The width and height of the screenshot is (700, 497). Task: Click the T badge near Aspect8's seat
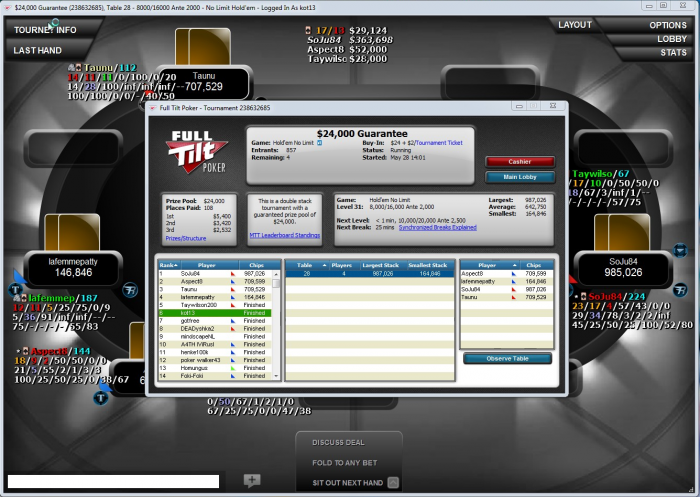[101, 397]
